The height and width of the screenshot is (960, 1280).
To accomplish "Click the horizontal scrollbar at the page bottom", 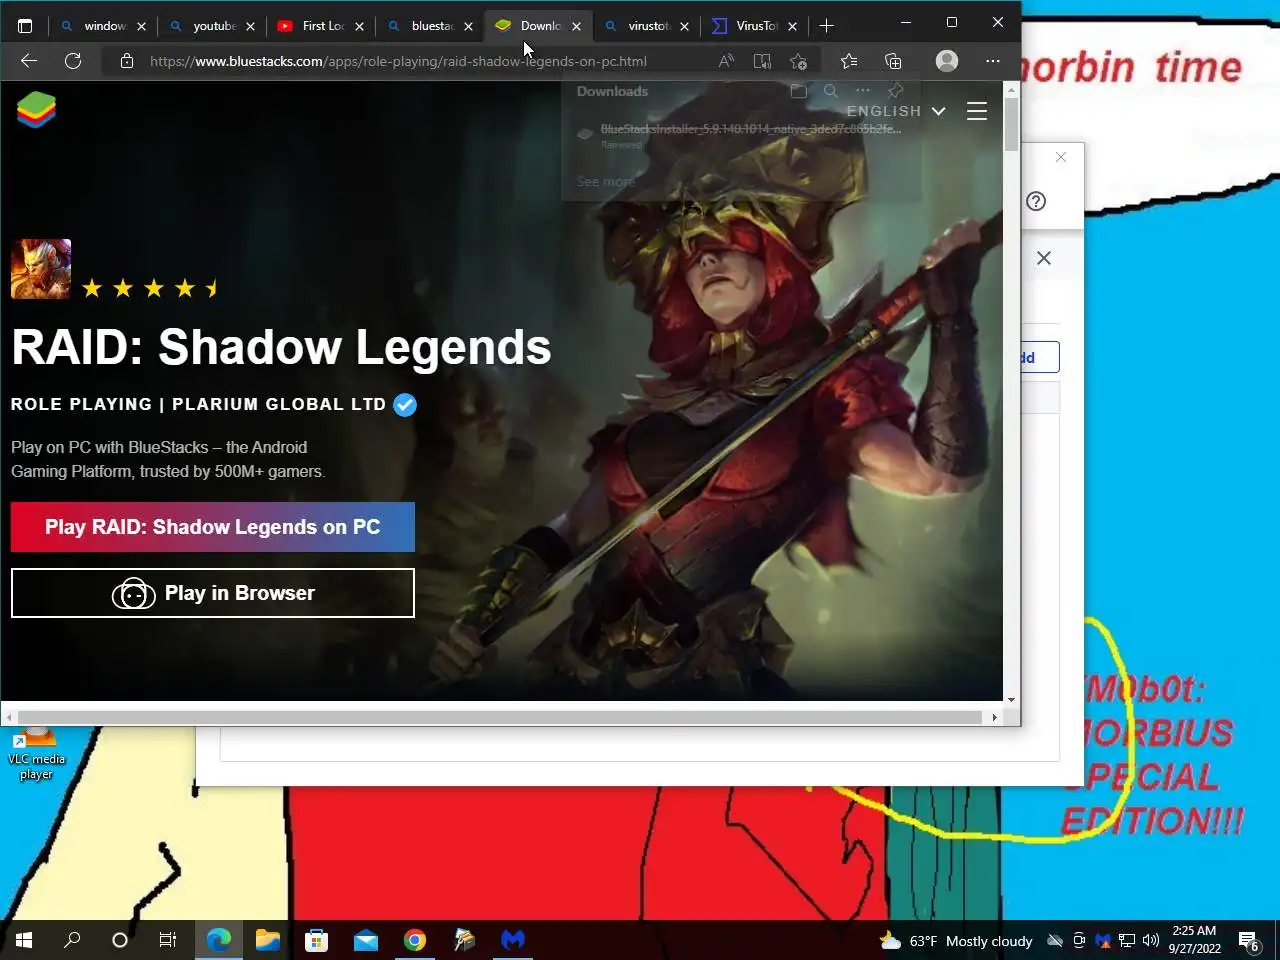I will tap(500, 717).
